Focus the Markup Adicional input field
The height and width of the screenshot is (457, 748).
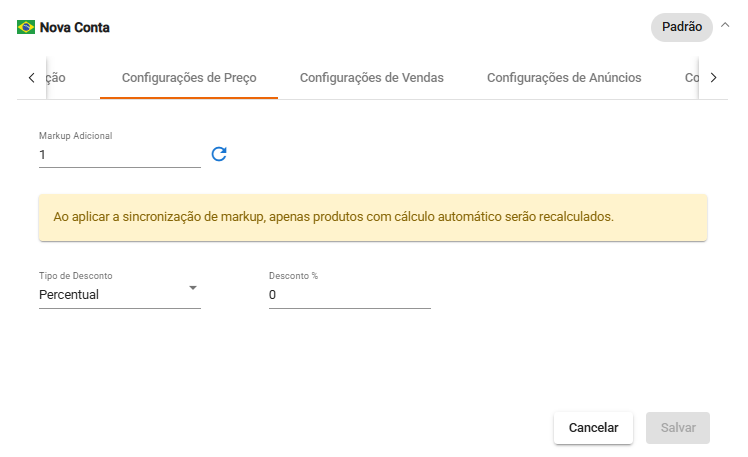coord(119,155)
